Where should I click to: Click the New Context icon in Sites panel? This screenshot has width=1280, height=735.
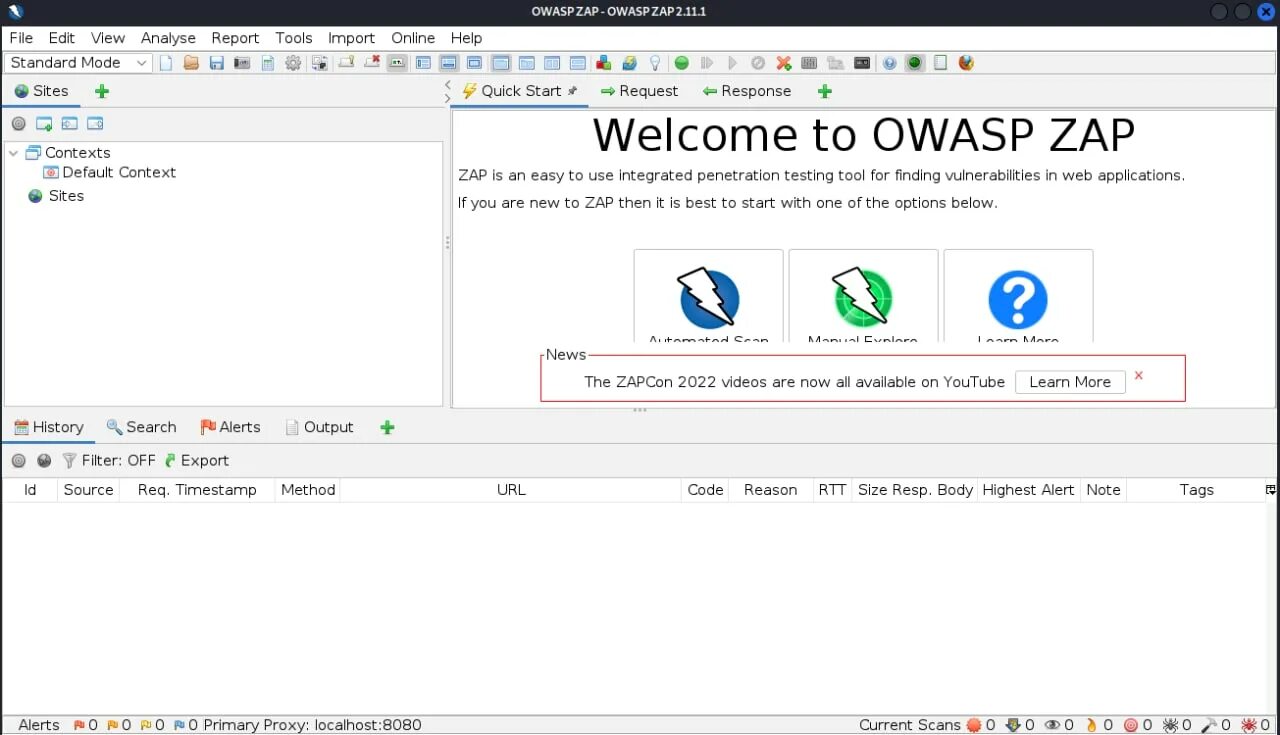(43, 124)
